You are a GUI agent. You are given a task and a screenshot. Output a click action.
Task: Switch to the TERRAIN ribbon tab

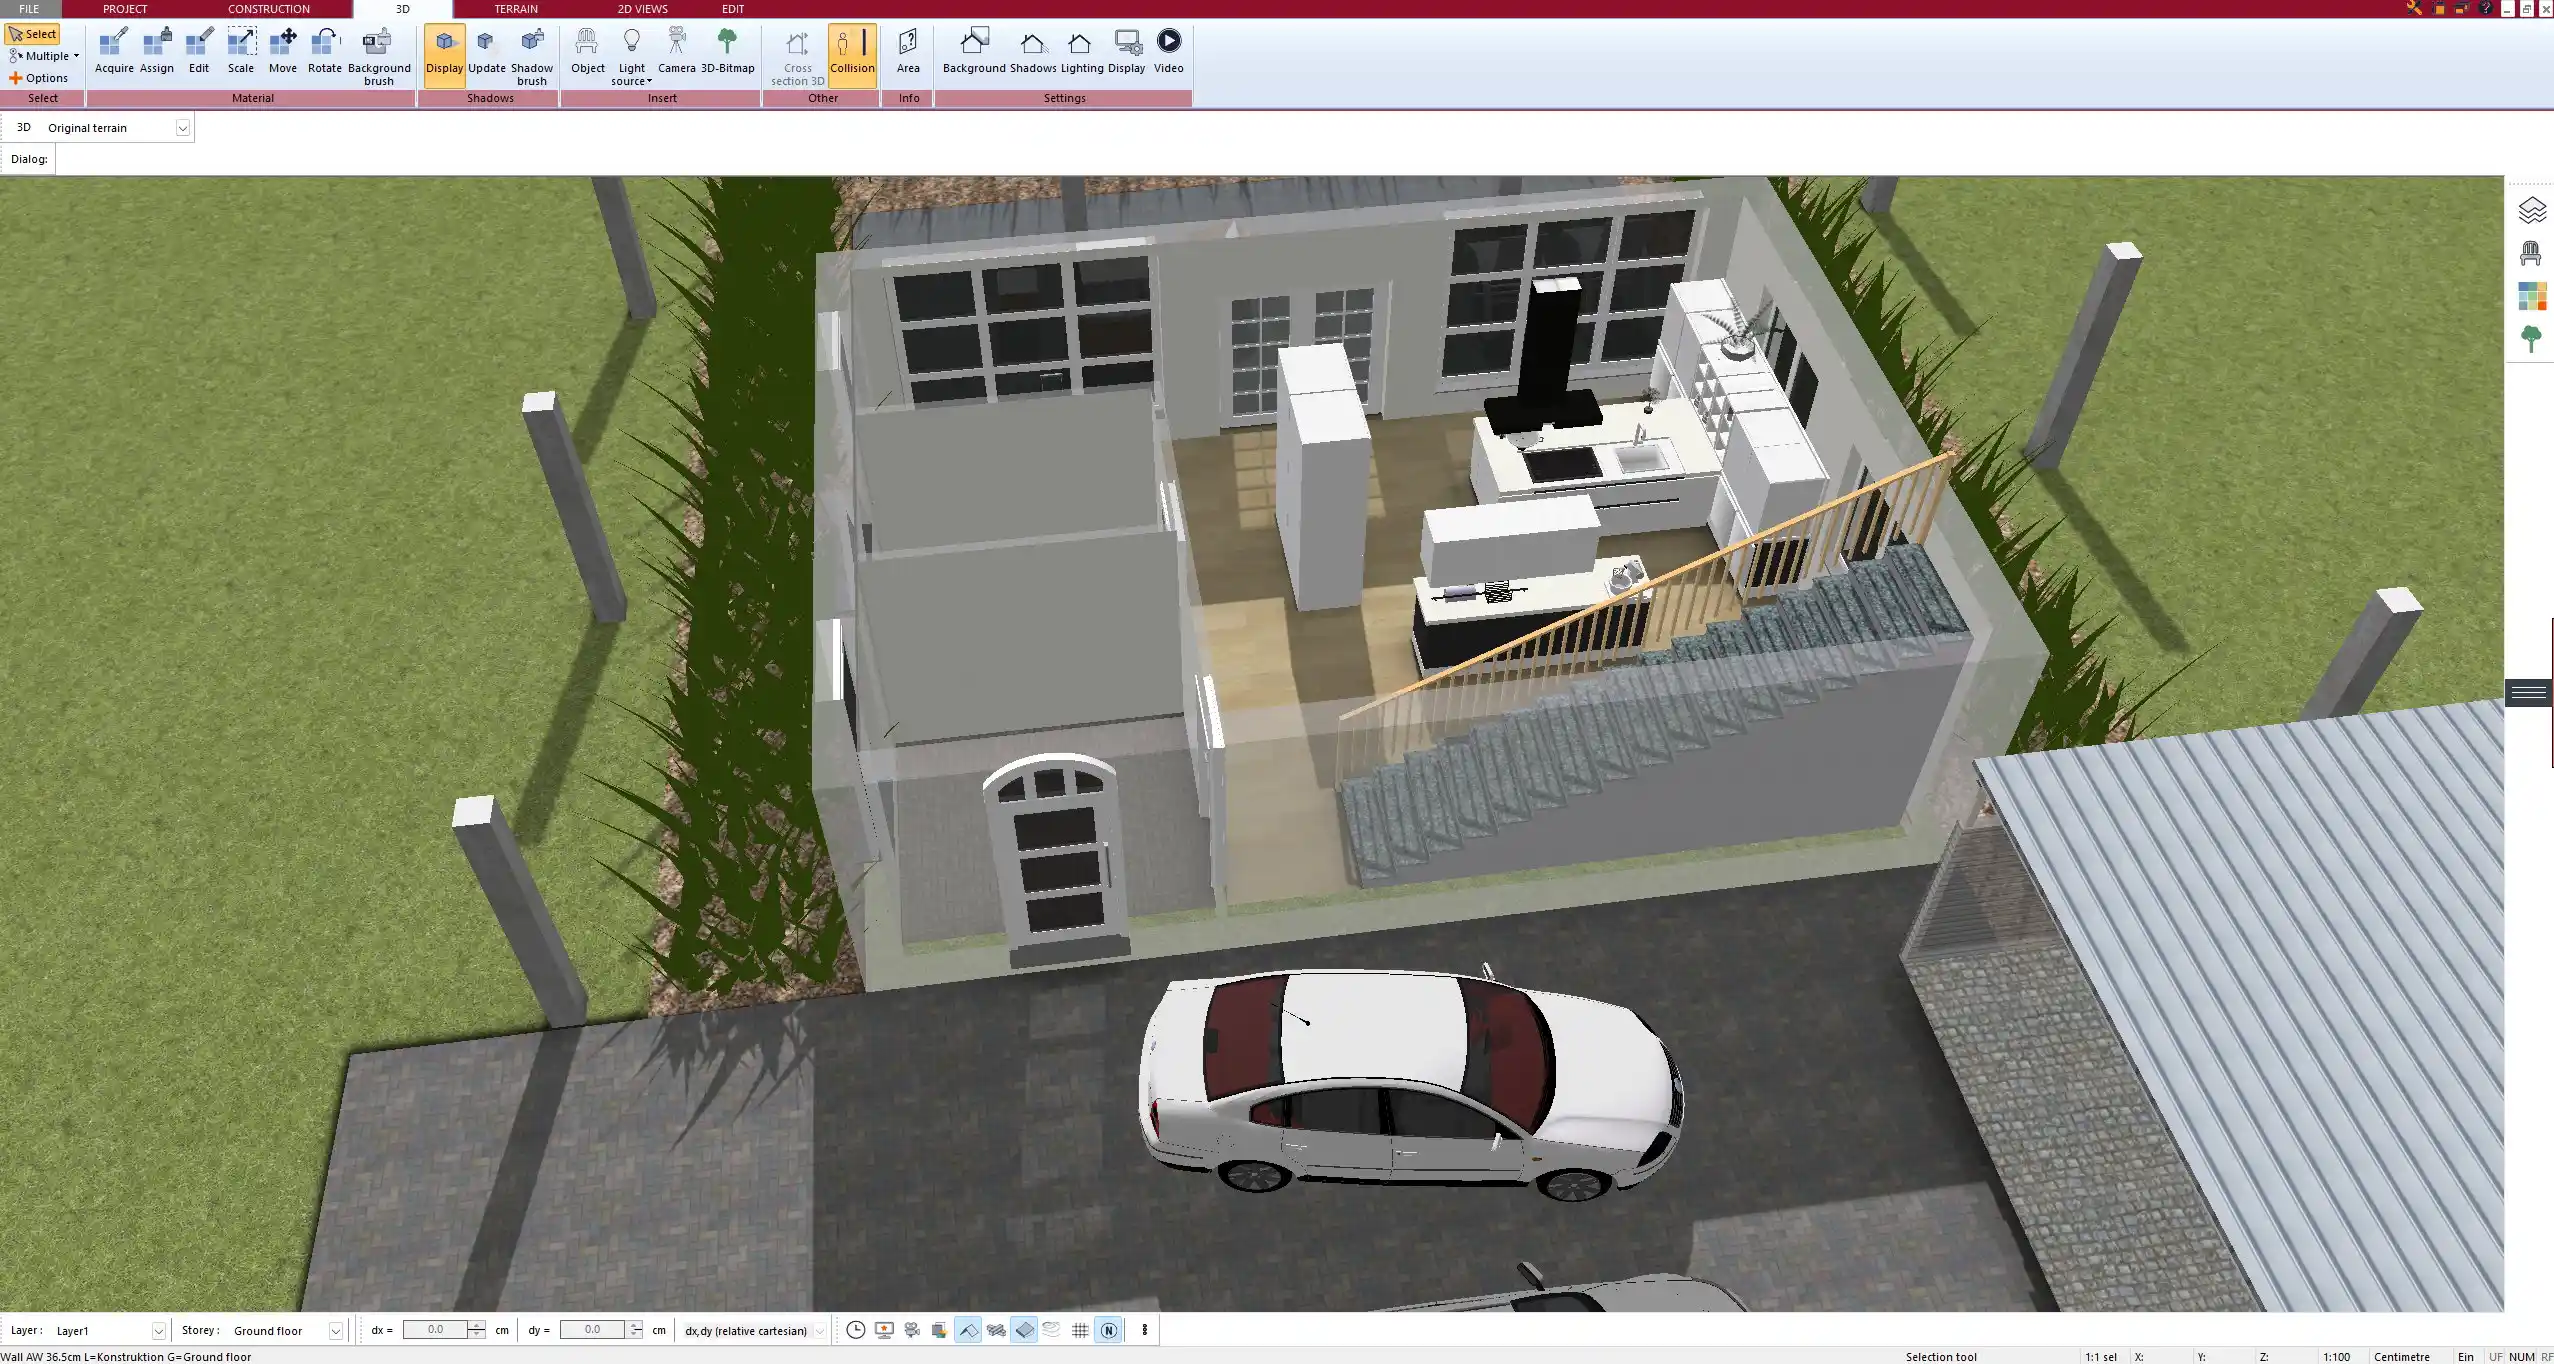pyautogui.click(x=516, y=9)
